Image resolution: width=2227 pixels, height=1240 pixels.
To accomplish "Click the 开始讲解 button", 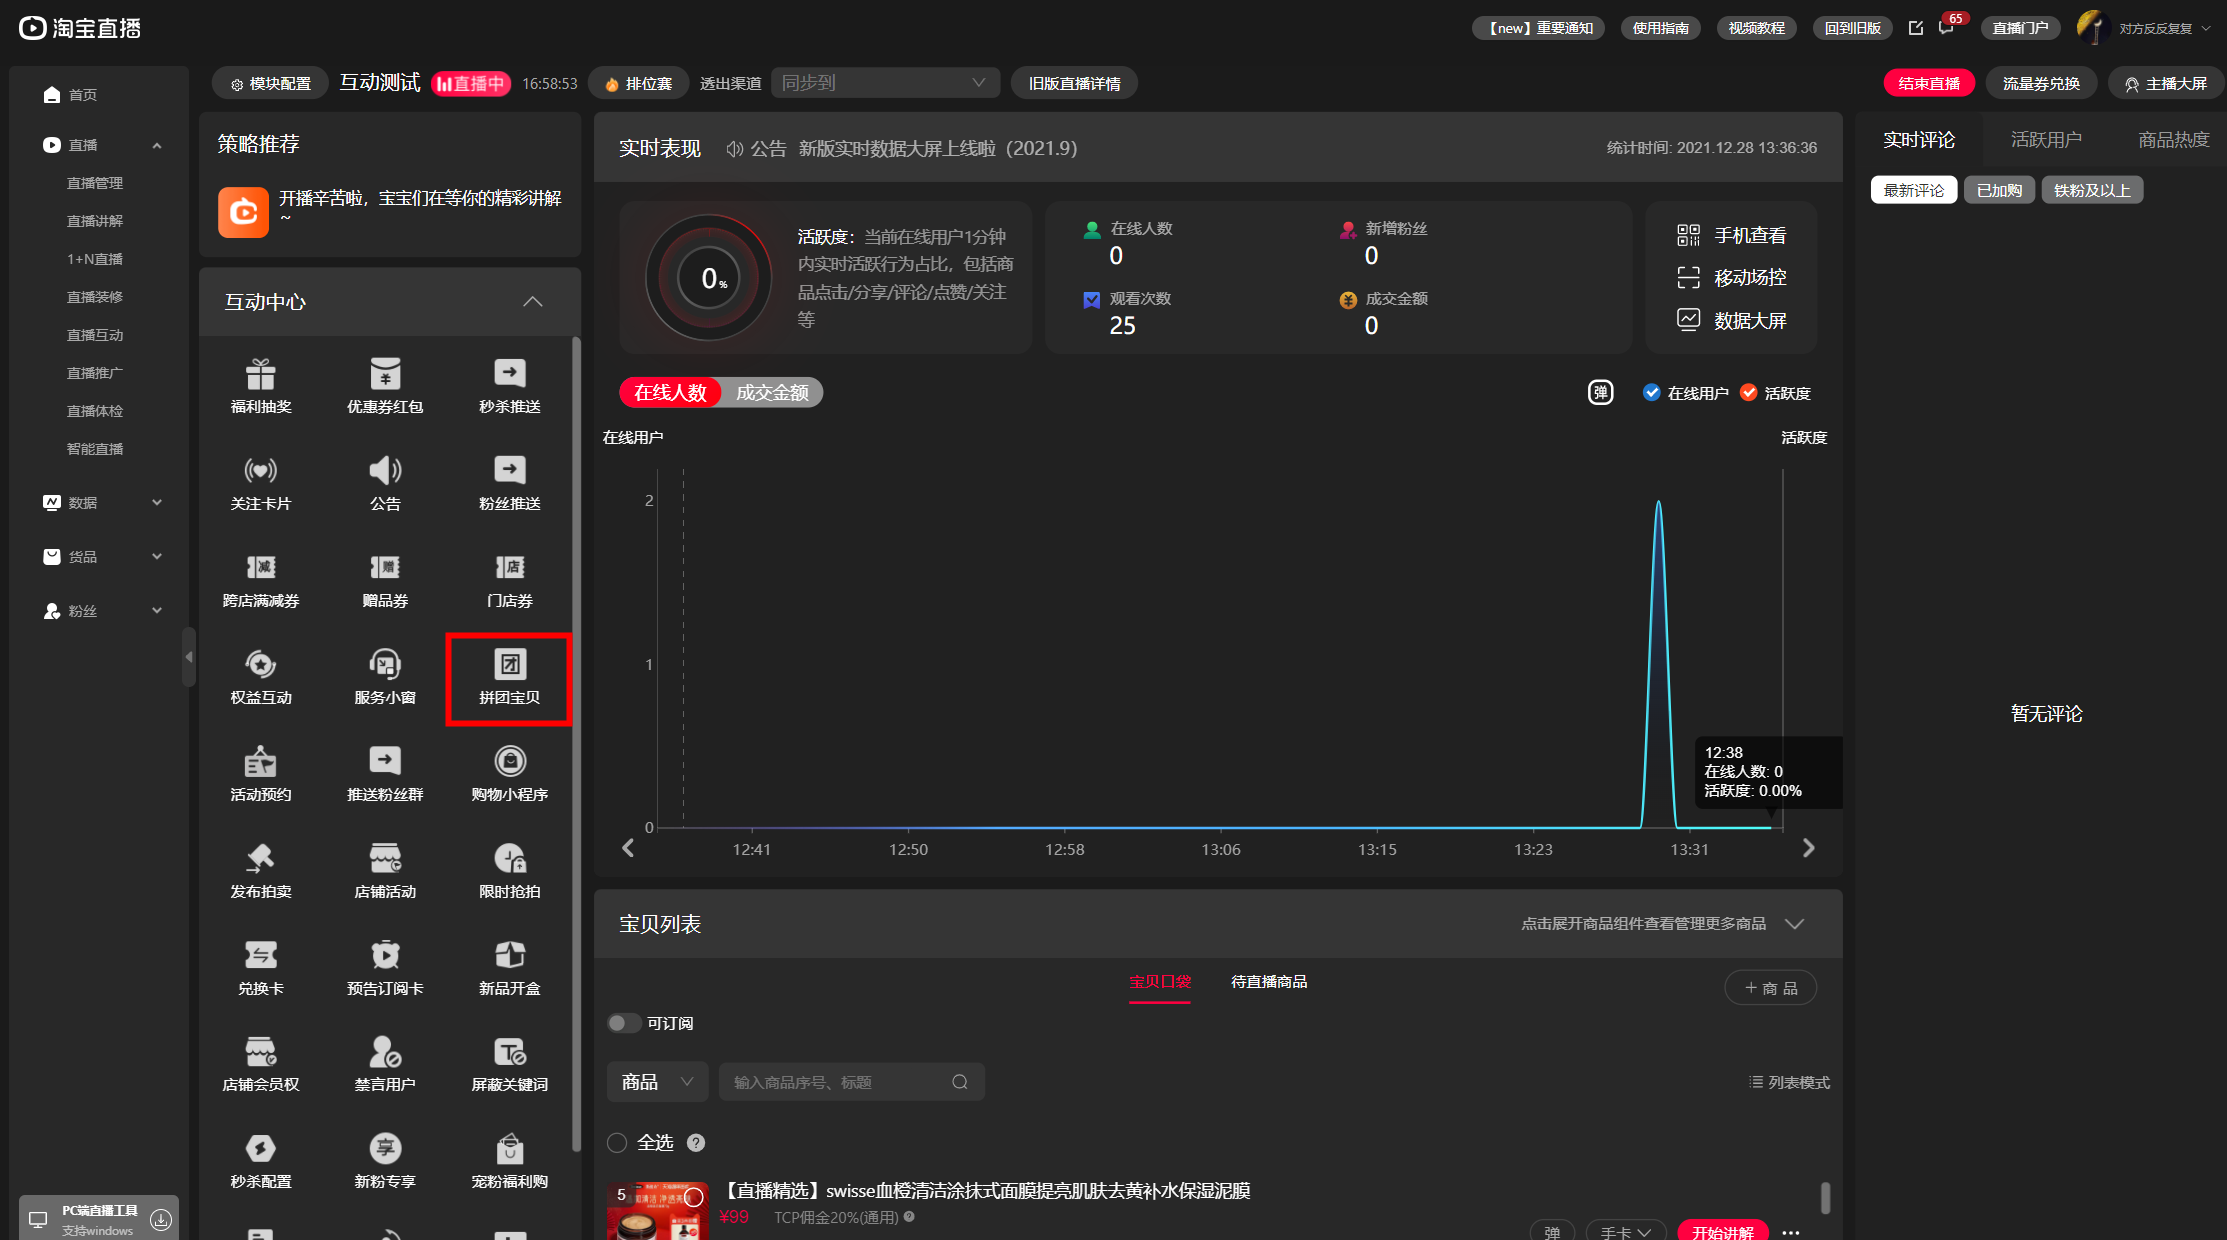I will coord(1722,1232).
